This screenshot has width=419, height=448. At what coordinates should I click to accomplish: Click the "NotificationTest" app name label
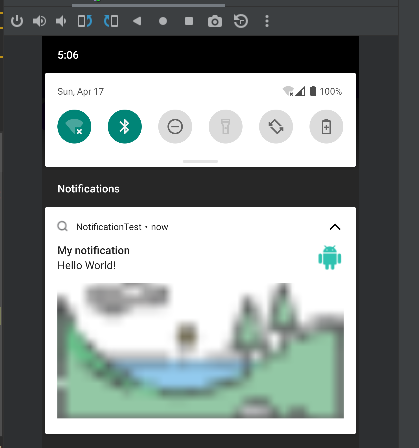109,227
